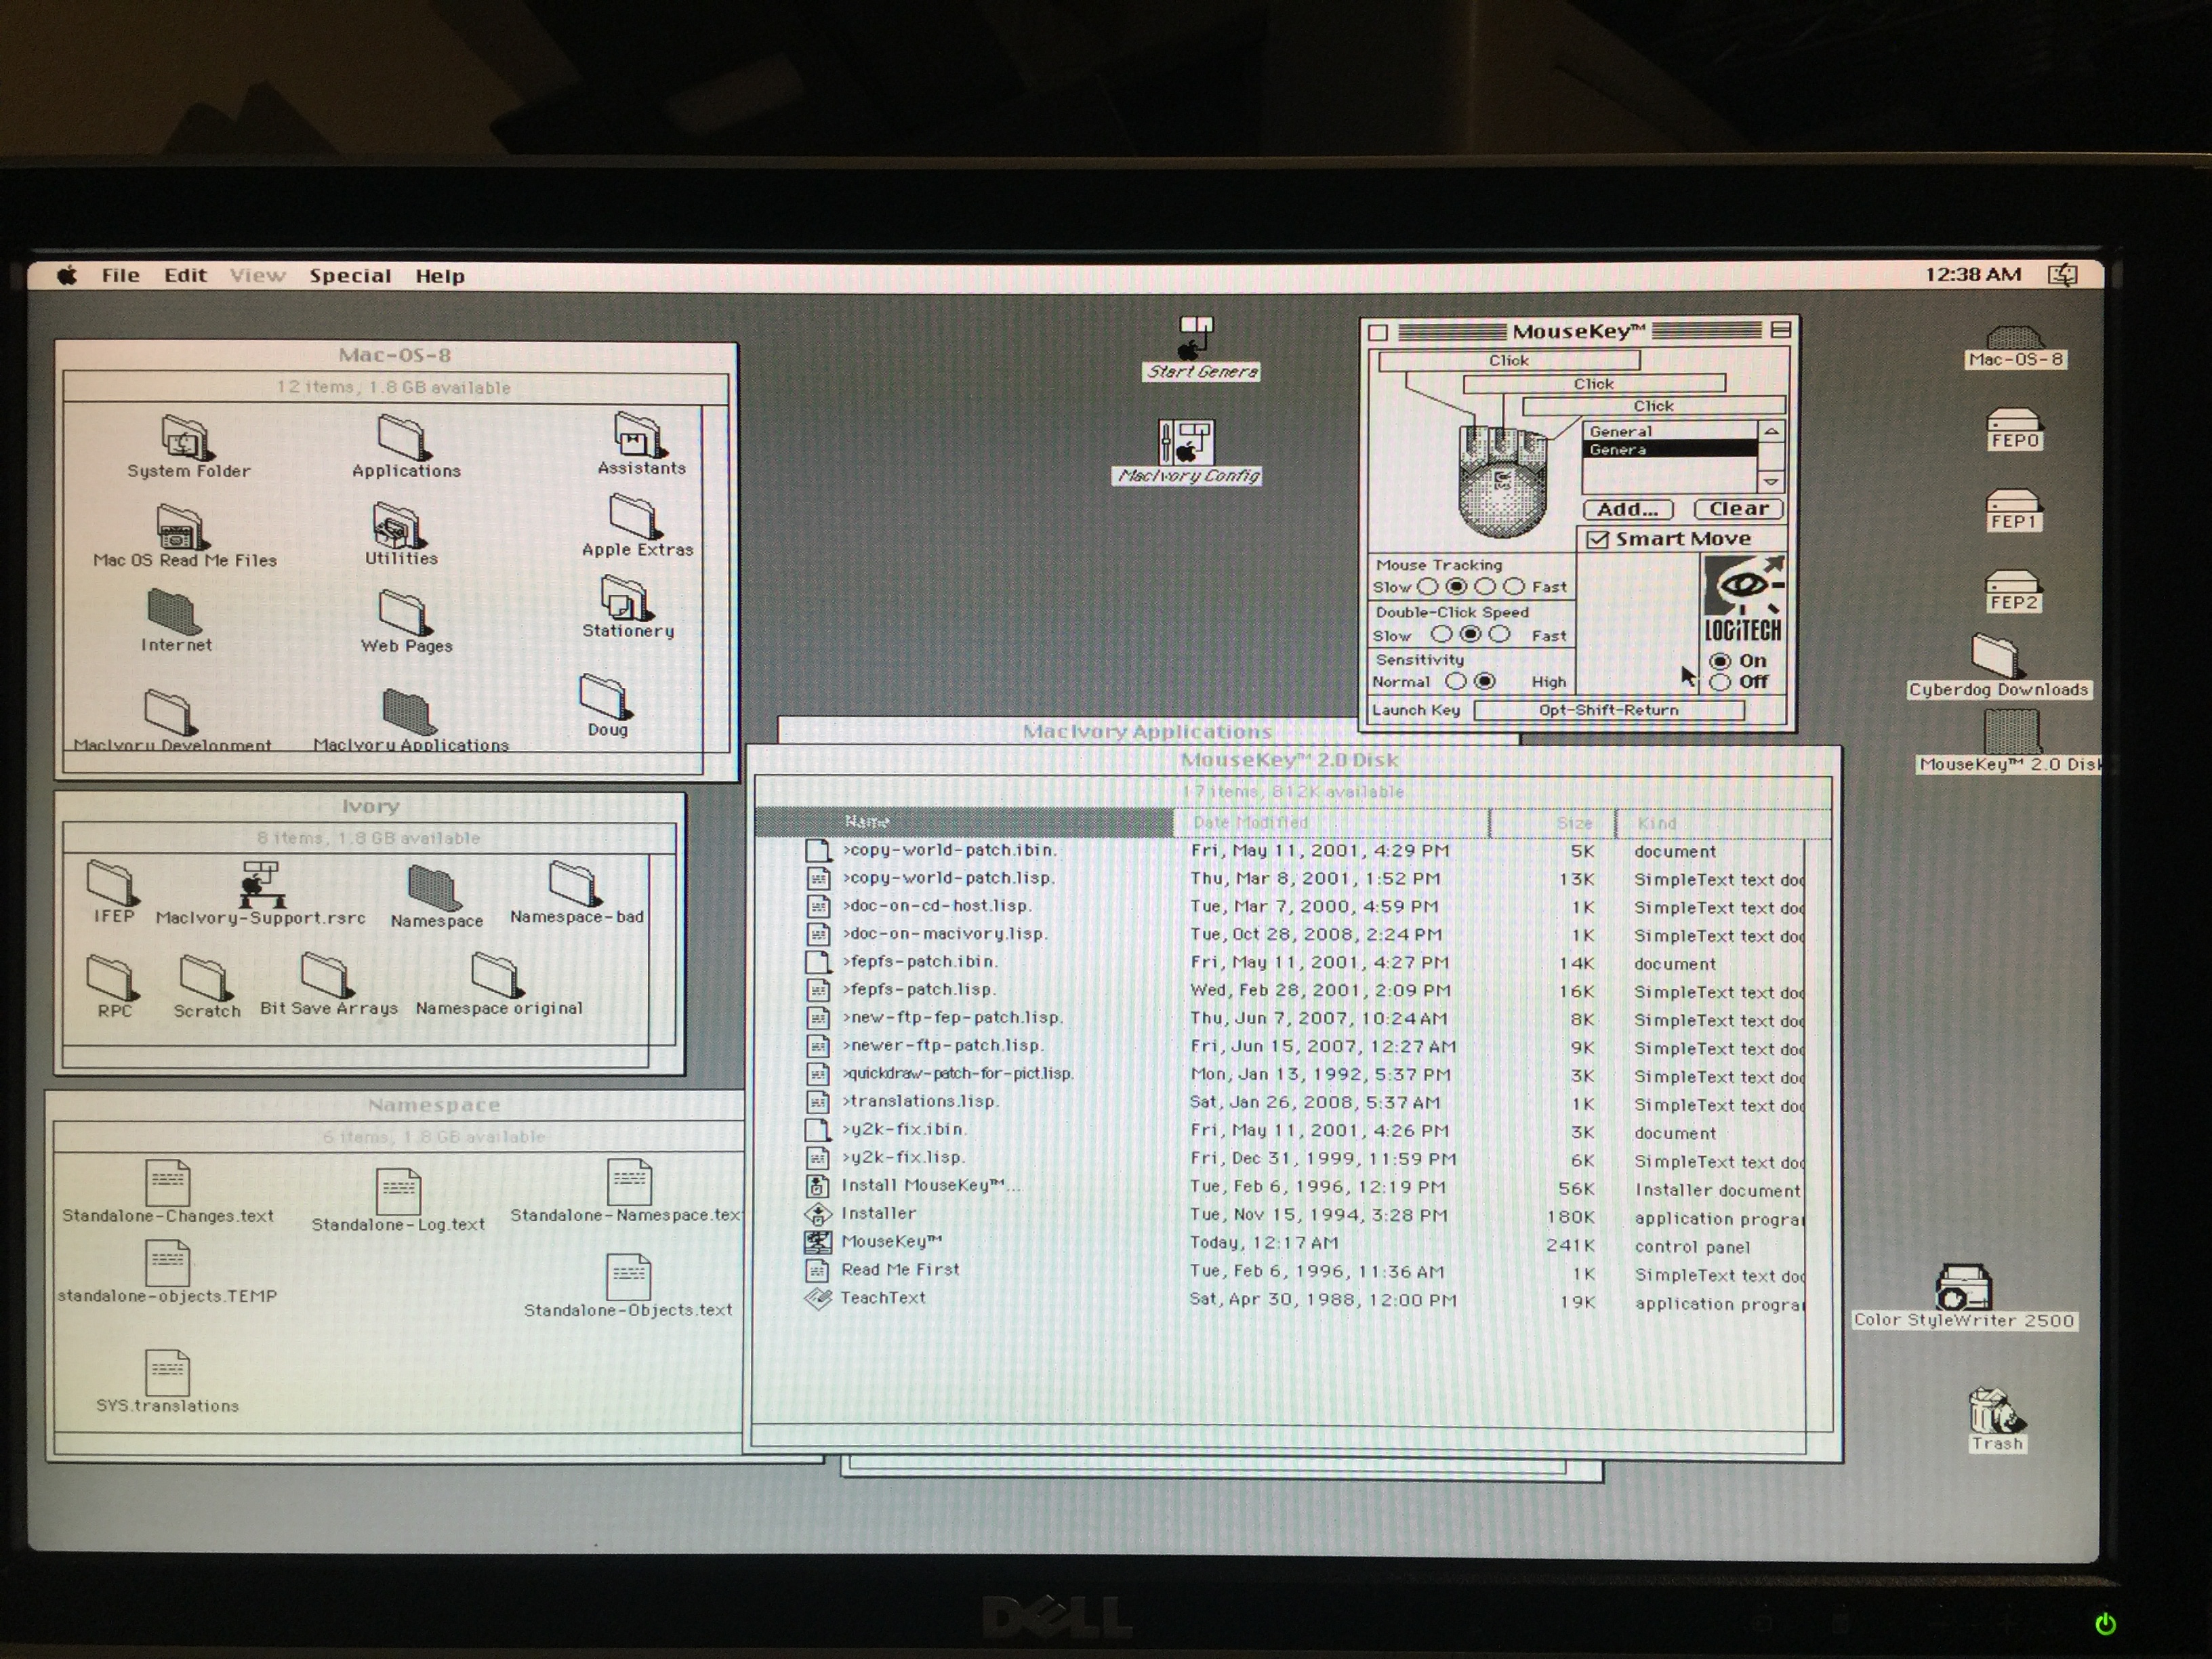Image resolution: width=2212 pixels, height=1659 pixels.
Task: Select fastest Mouse Tracking radio button
Action: [x=1514, y=587]
